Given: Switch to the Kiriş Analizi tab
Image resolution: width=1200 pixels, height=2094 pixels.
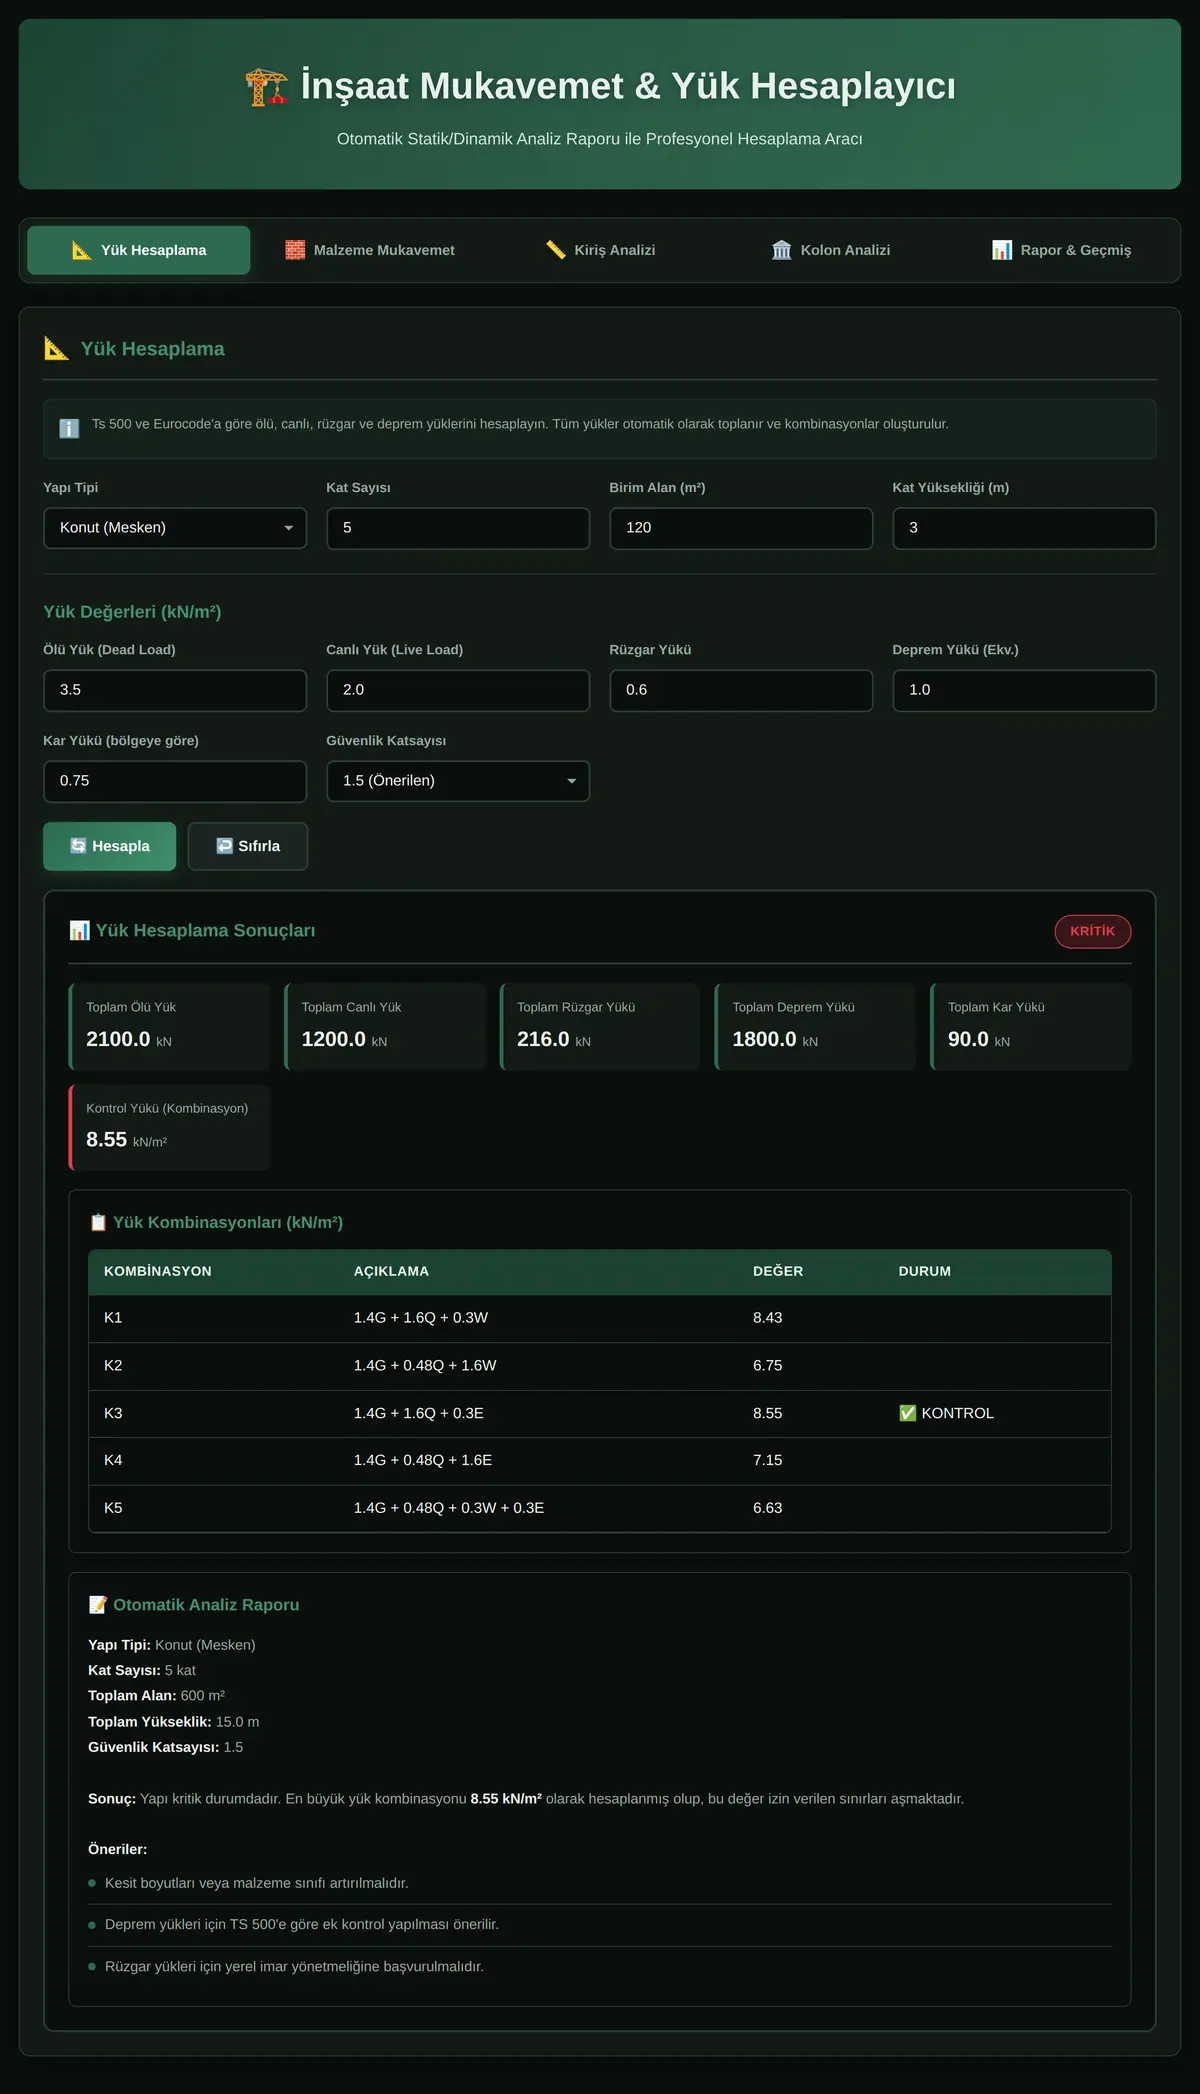Looking at the screenshot, I should coord(600,250).
